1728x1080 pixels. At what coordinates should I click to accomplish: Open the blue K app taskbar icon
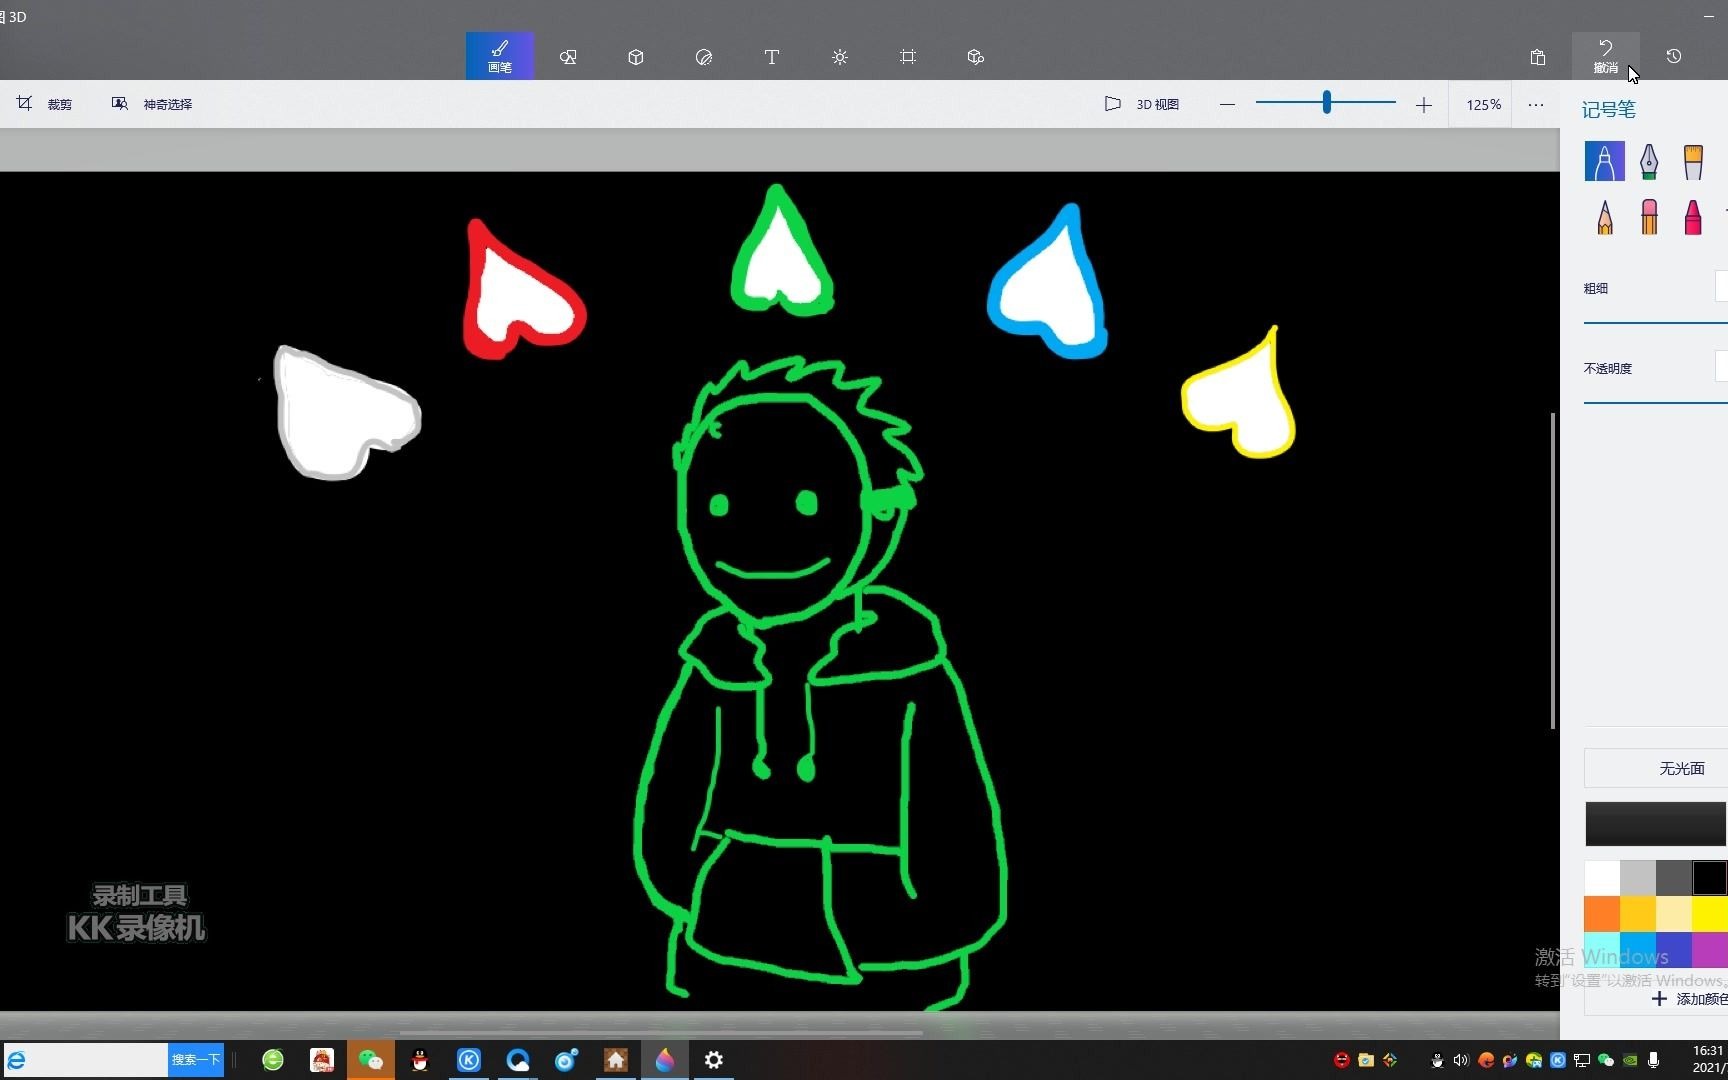coord(469,1060)
